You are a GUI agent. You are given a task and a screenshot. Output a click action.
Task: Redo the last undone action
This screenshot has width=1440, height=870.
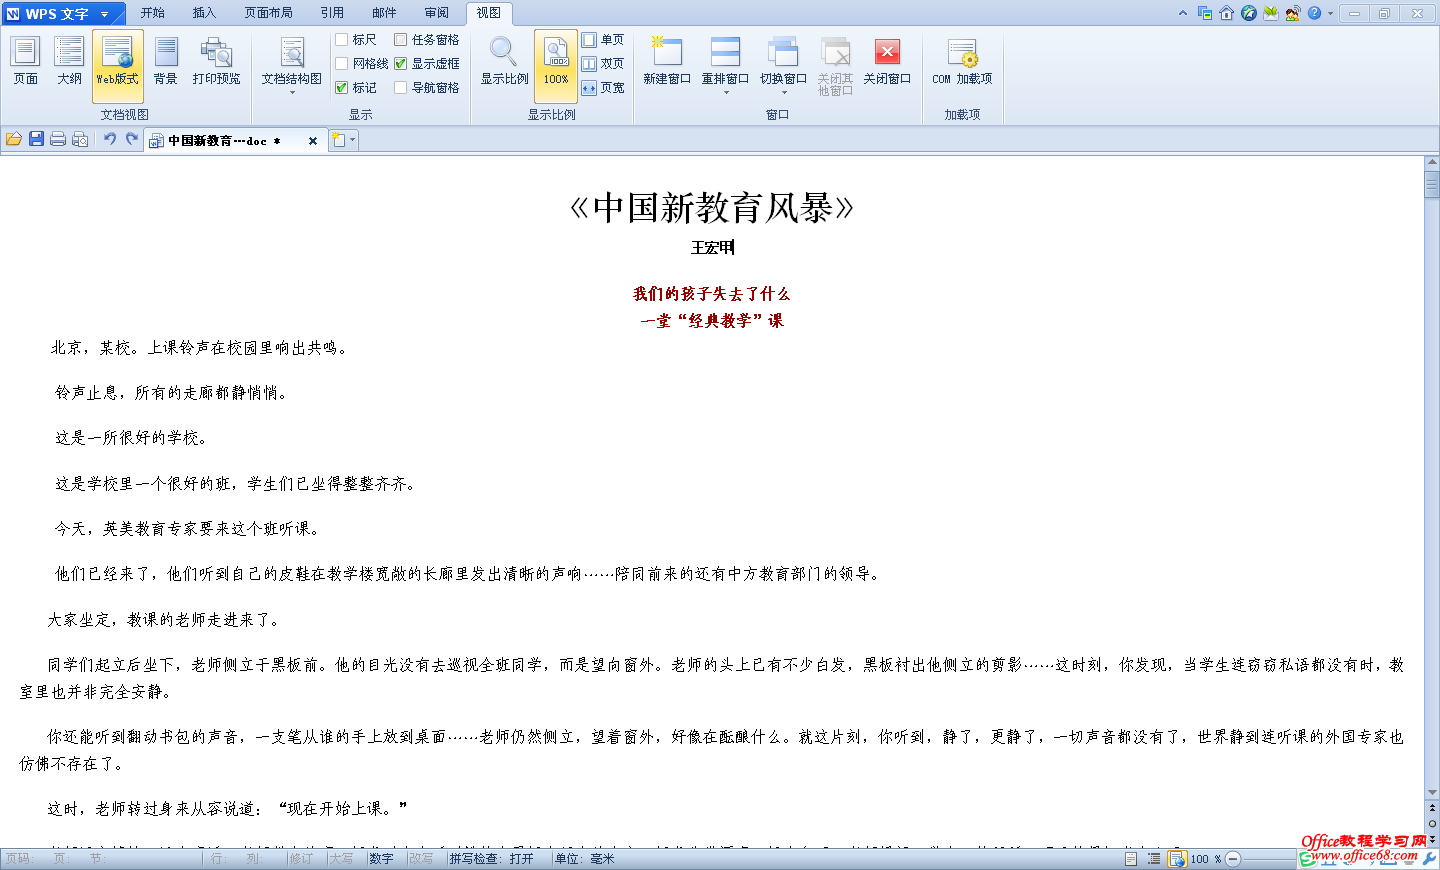132,140
